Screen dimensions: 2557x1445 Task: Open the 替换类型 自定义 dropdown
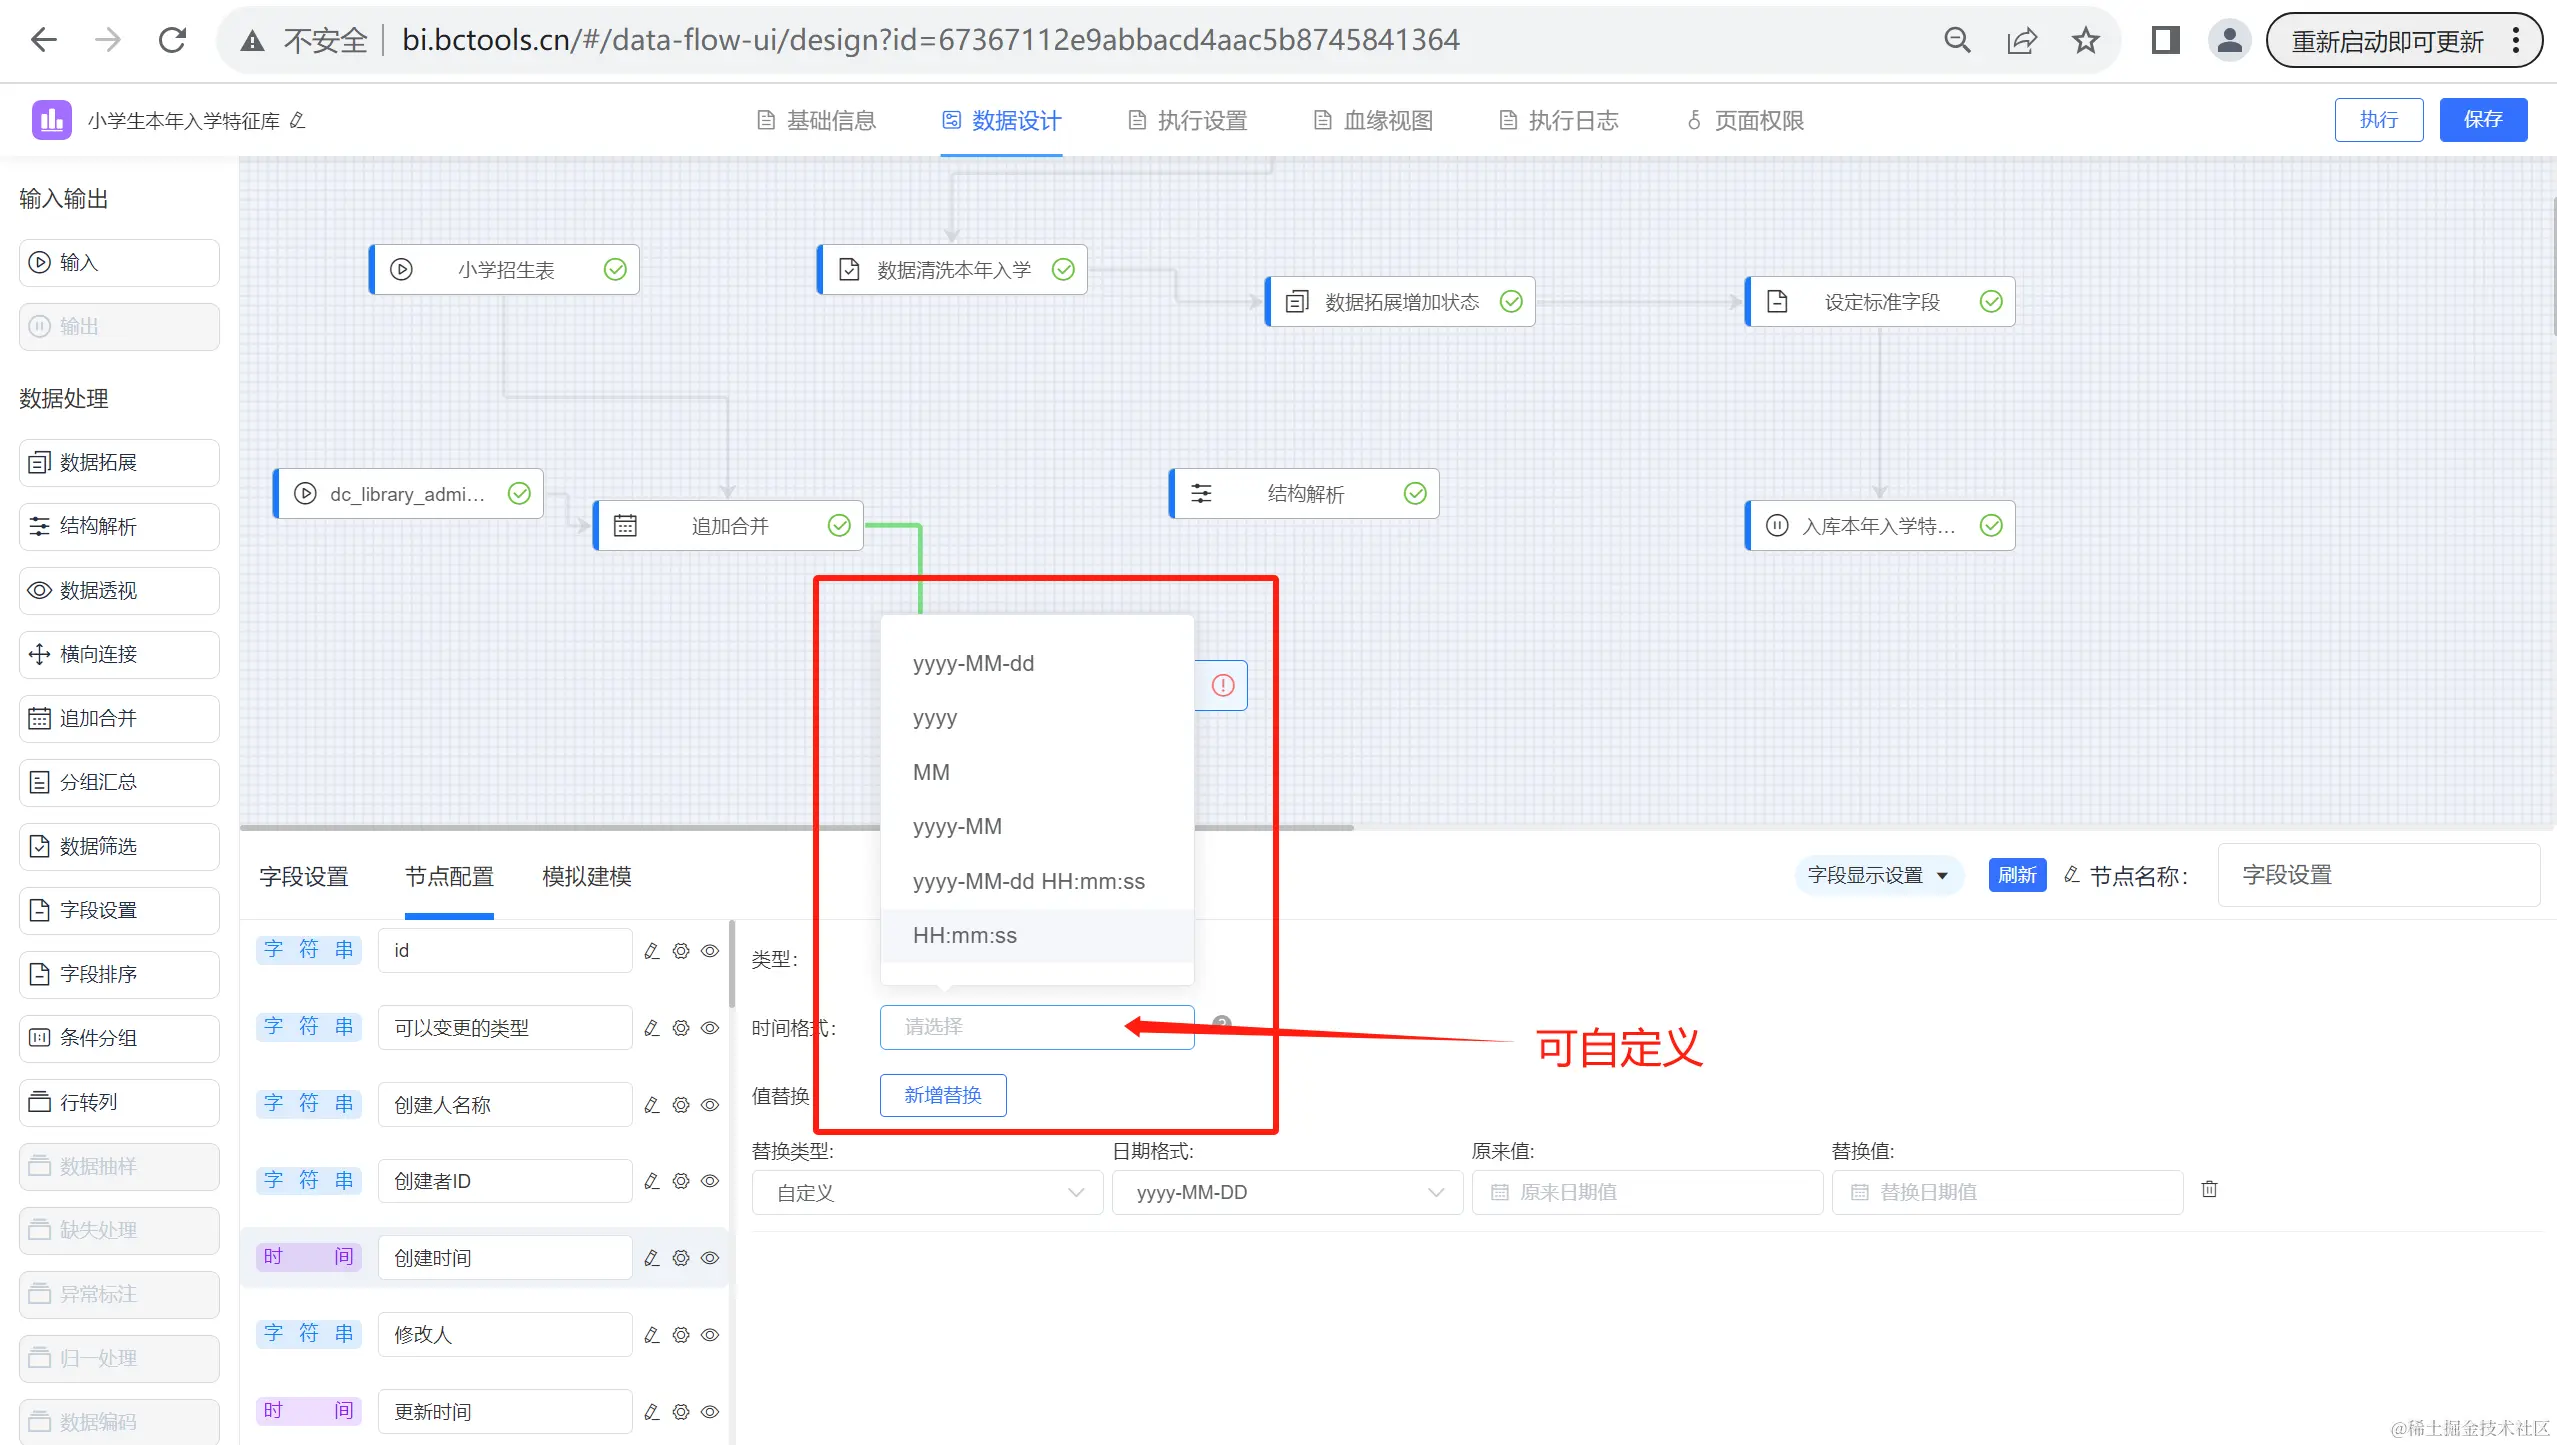tap(927, 1192)
